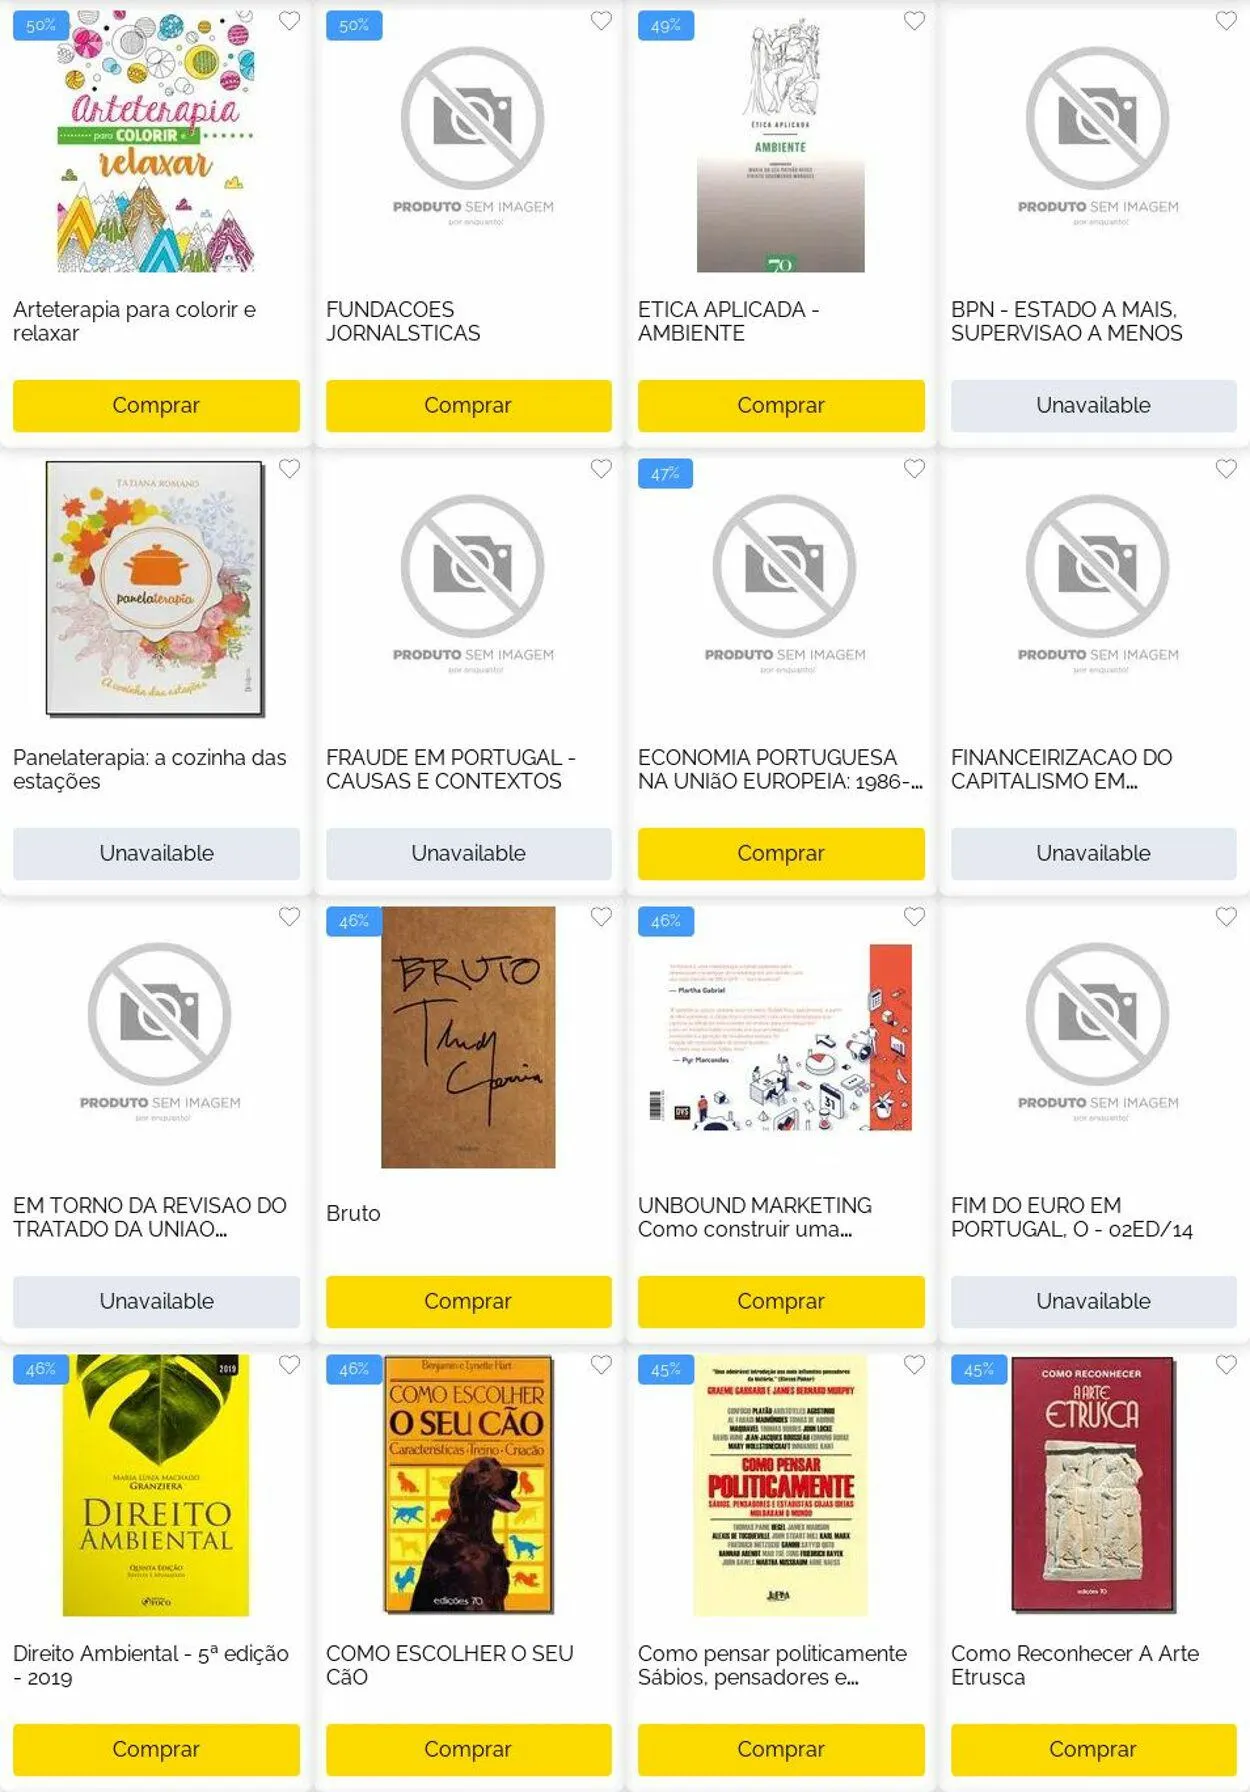Favorite UNBOUND MARKETING with heart icon
Image resolution: width=1250 pixels, height=1792 pixels.
coord(914,917)
